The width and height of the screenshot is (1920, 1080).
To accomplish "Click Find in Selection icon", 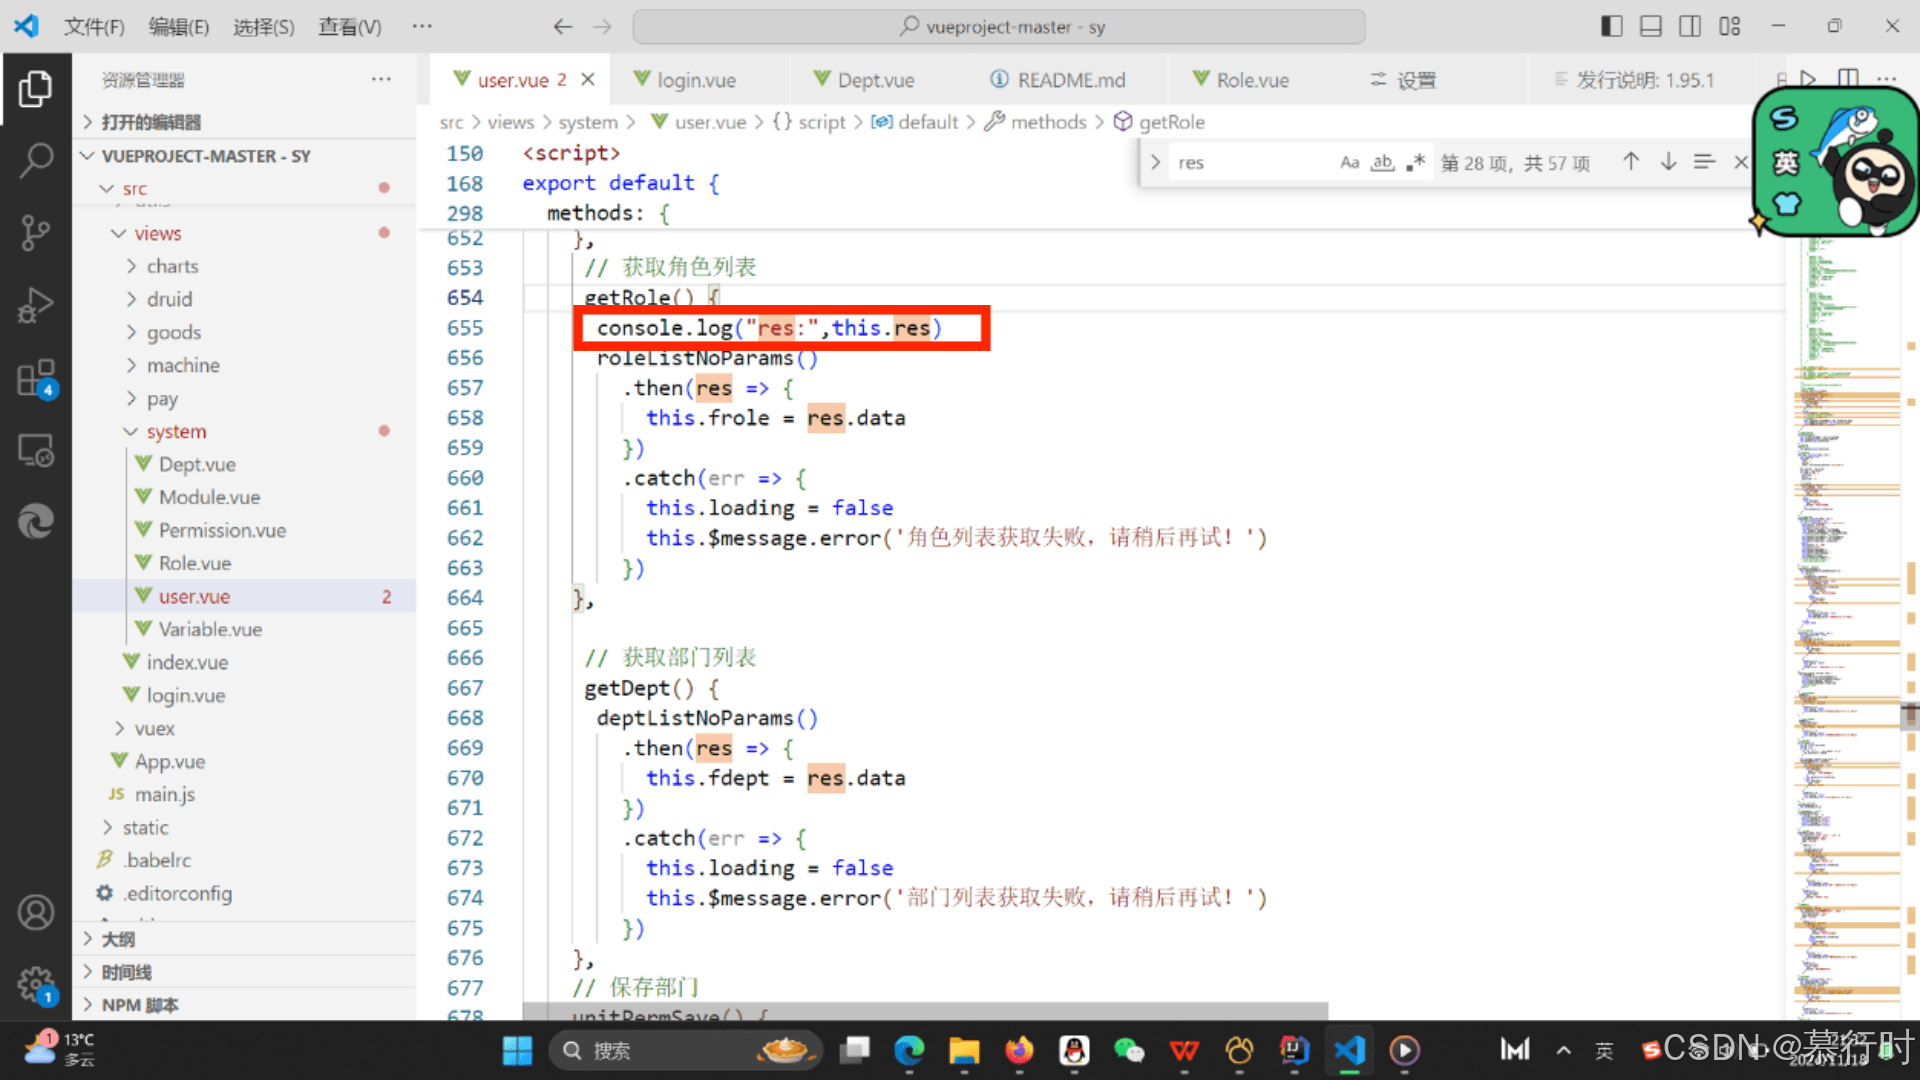I will point(1705,162).
